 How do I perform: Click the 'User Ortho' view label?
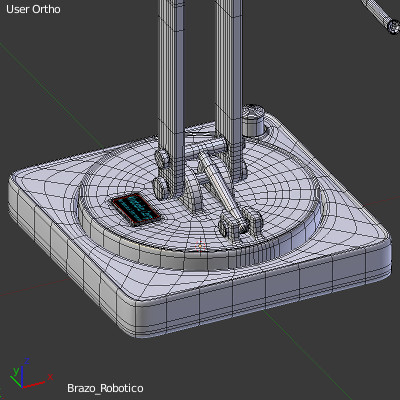[x=33, y=9]
